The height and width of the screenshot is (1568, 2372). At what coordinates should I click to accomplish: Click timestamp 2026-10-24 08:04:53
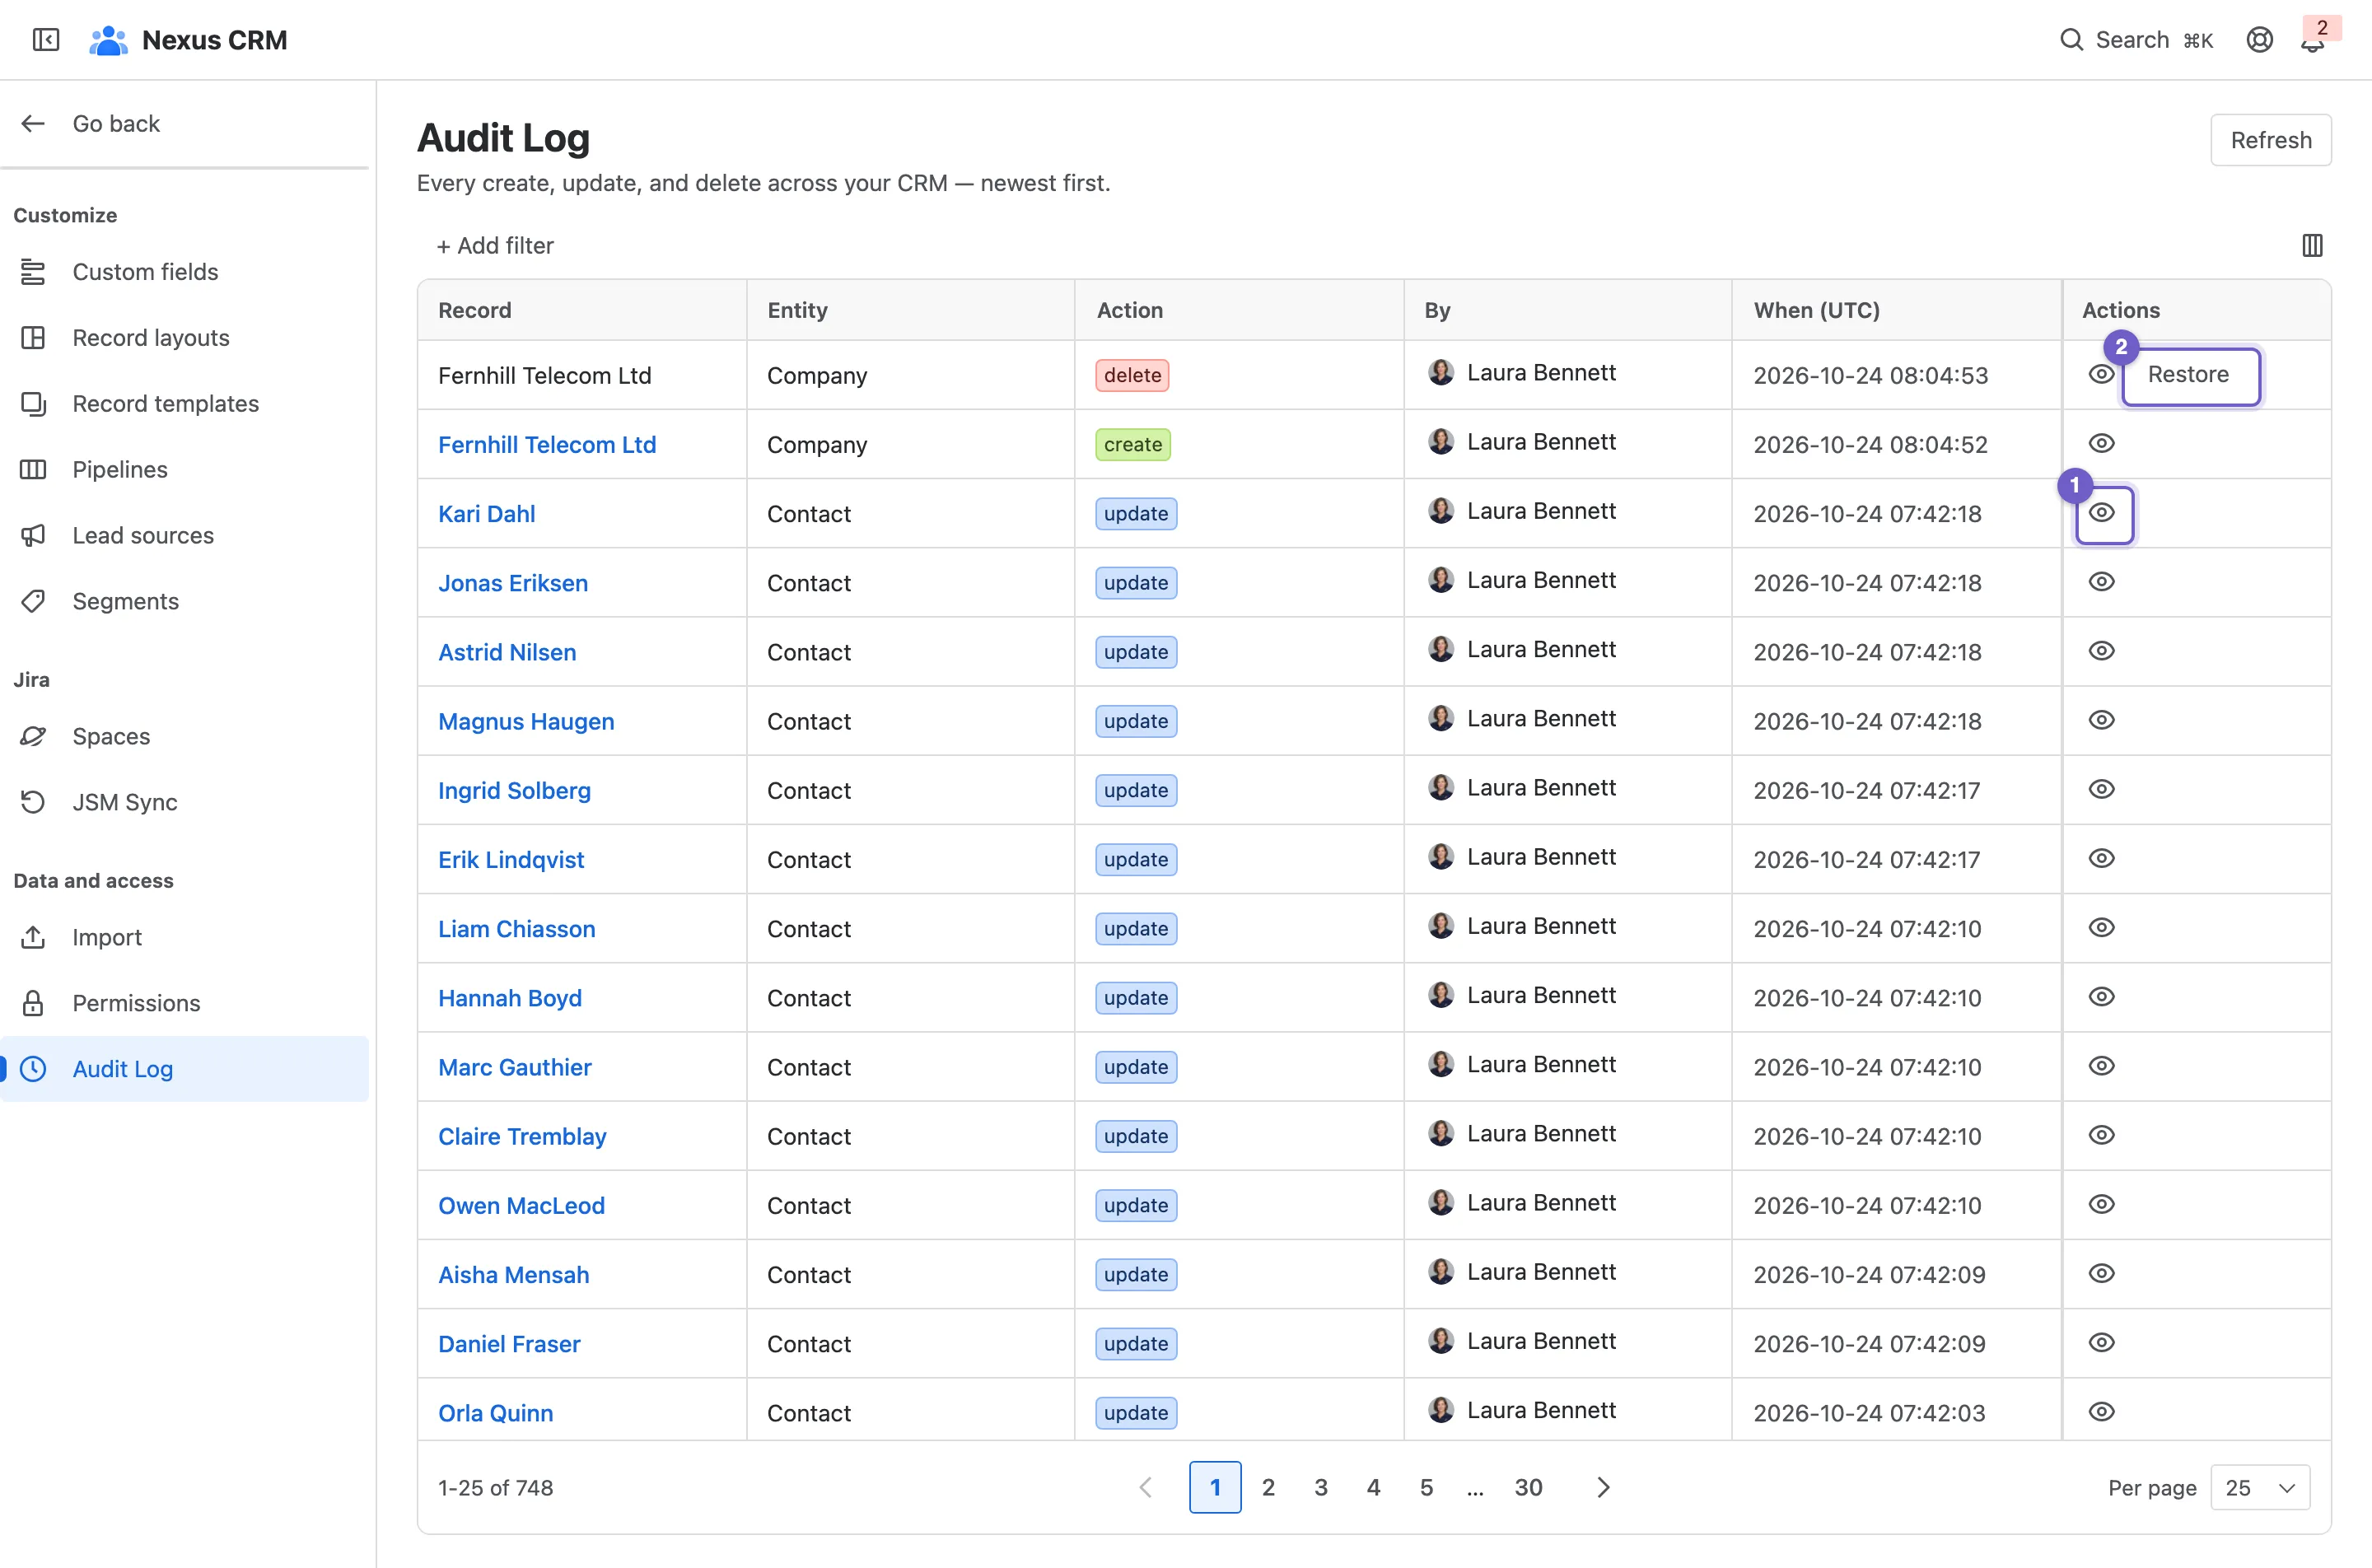coord(1870,376)
